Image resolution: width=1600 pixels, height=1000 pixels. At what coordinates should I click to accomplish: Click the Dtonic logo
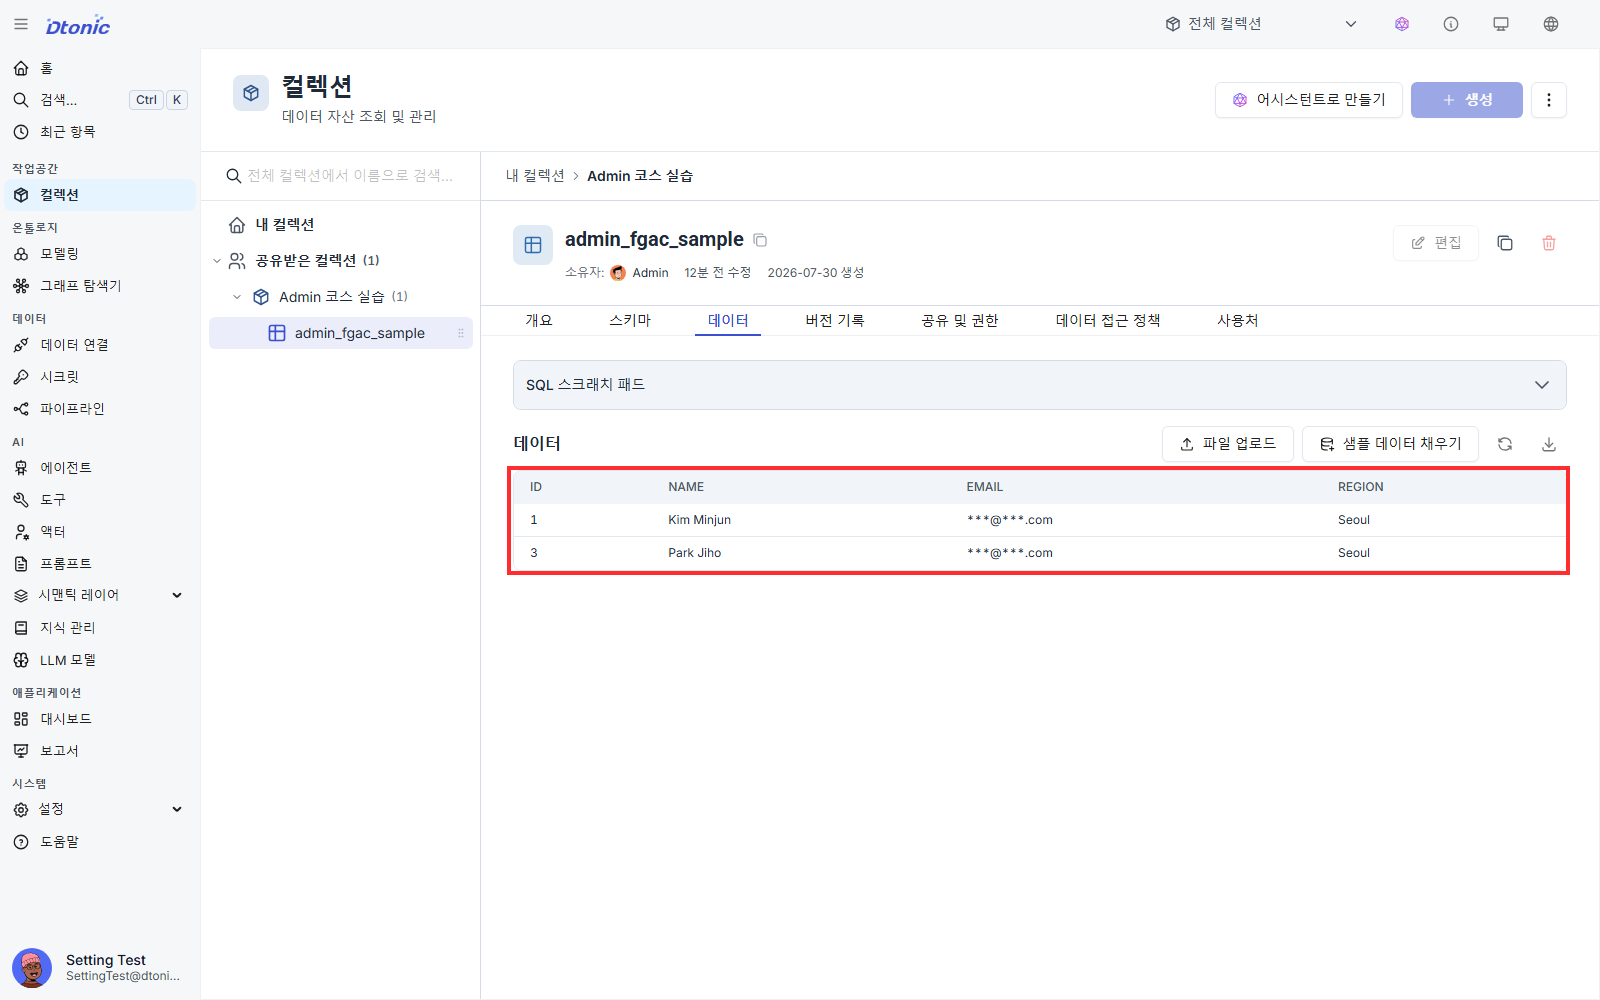pos(78,26)
